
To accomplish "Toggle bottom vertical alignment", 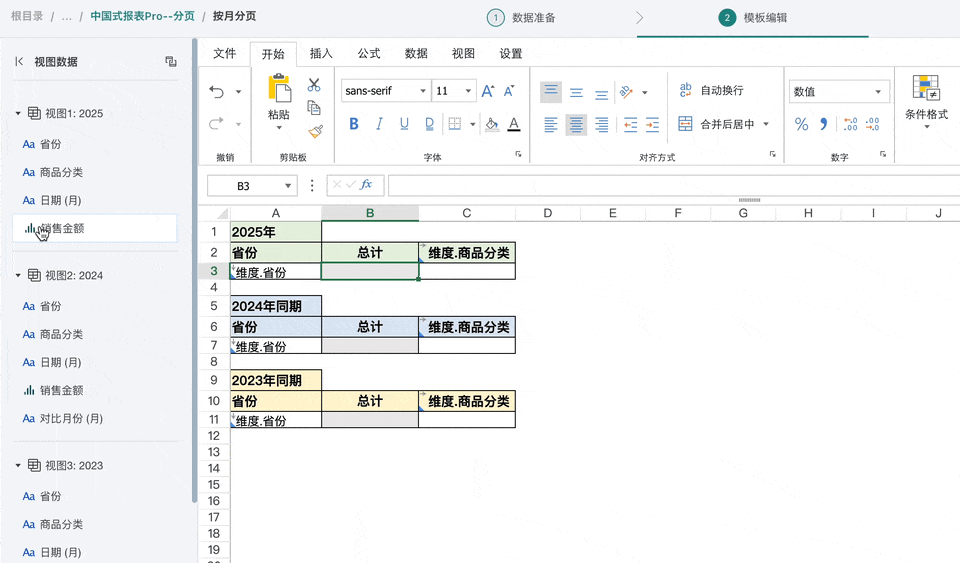I will pos(602,93).
